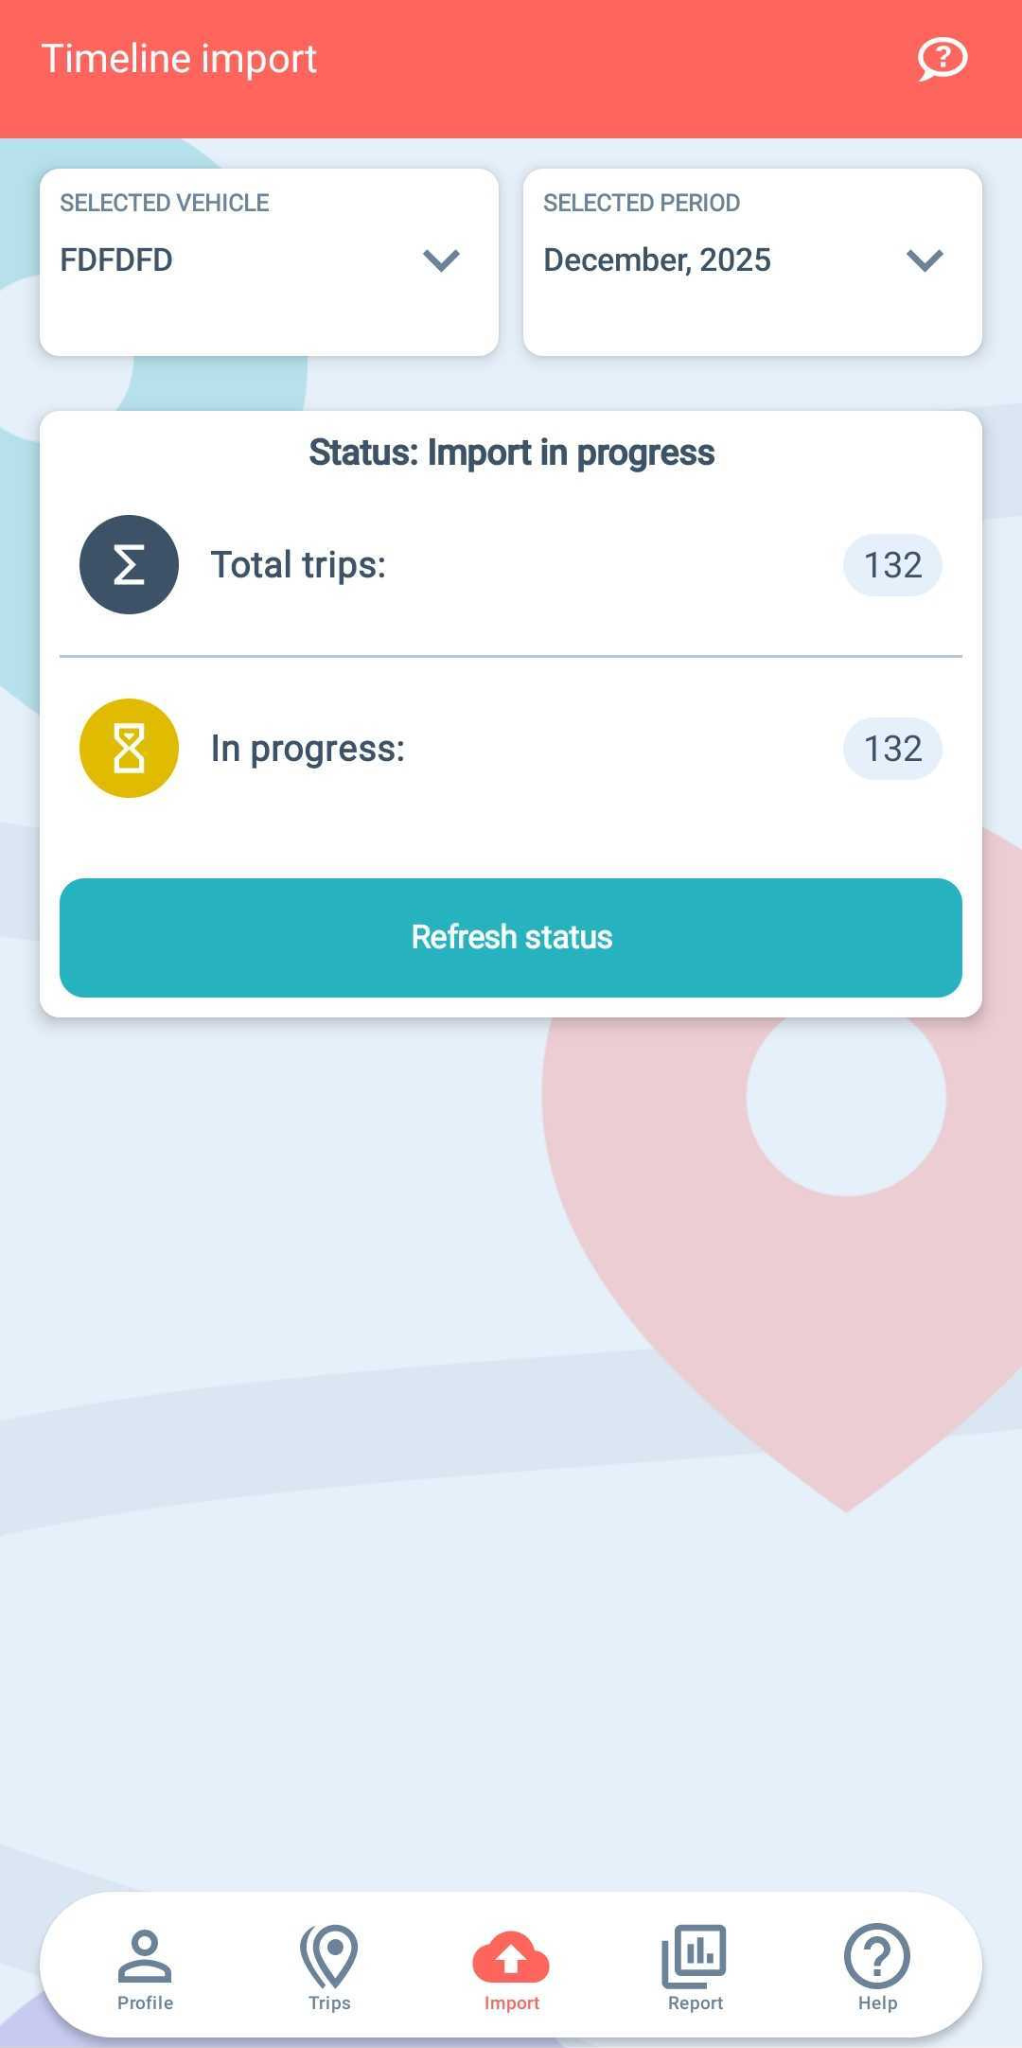Go to the Report tab label
Image resolution: width=1022 pixels, height=2048 pixels.
point(695,2003)
